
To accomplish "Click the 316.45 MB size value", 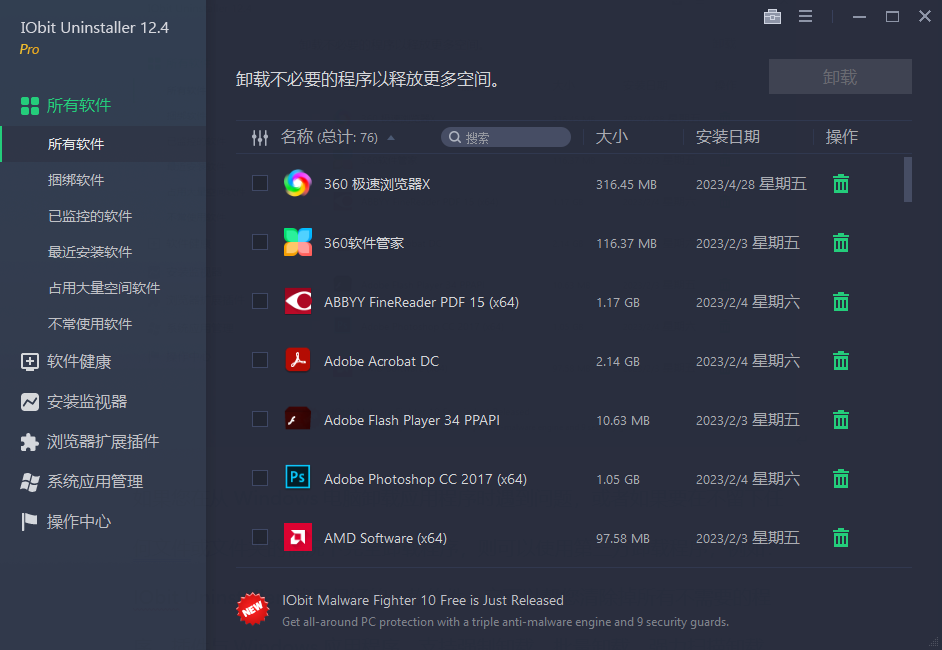I will [626, 184].
